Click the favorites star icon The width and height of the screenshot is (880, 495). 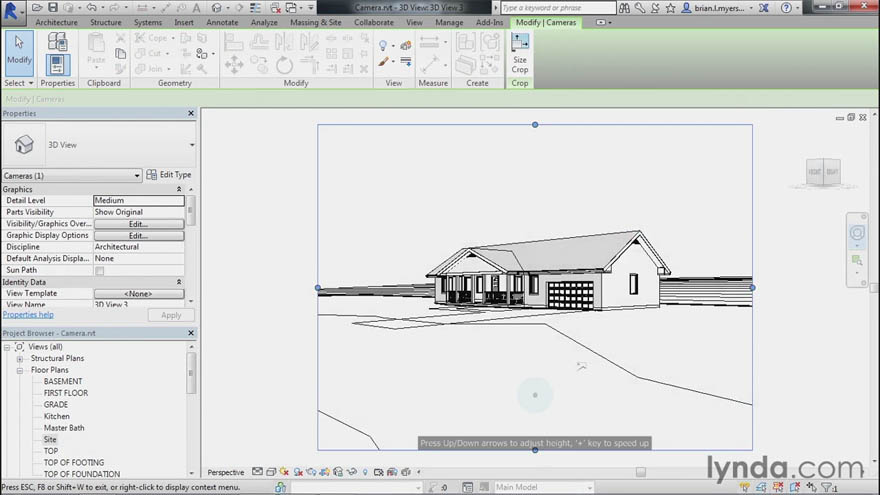coord(671,8)
